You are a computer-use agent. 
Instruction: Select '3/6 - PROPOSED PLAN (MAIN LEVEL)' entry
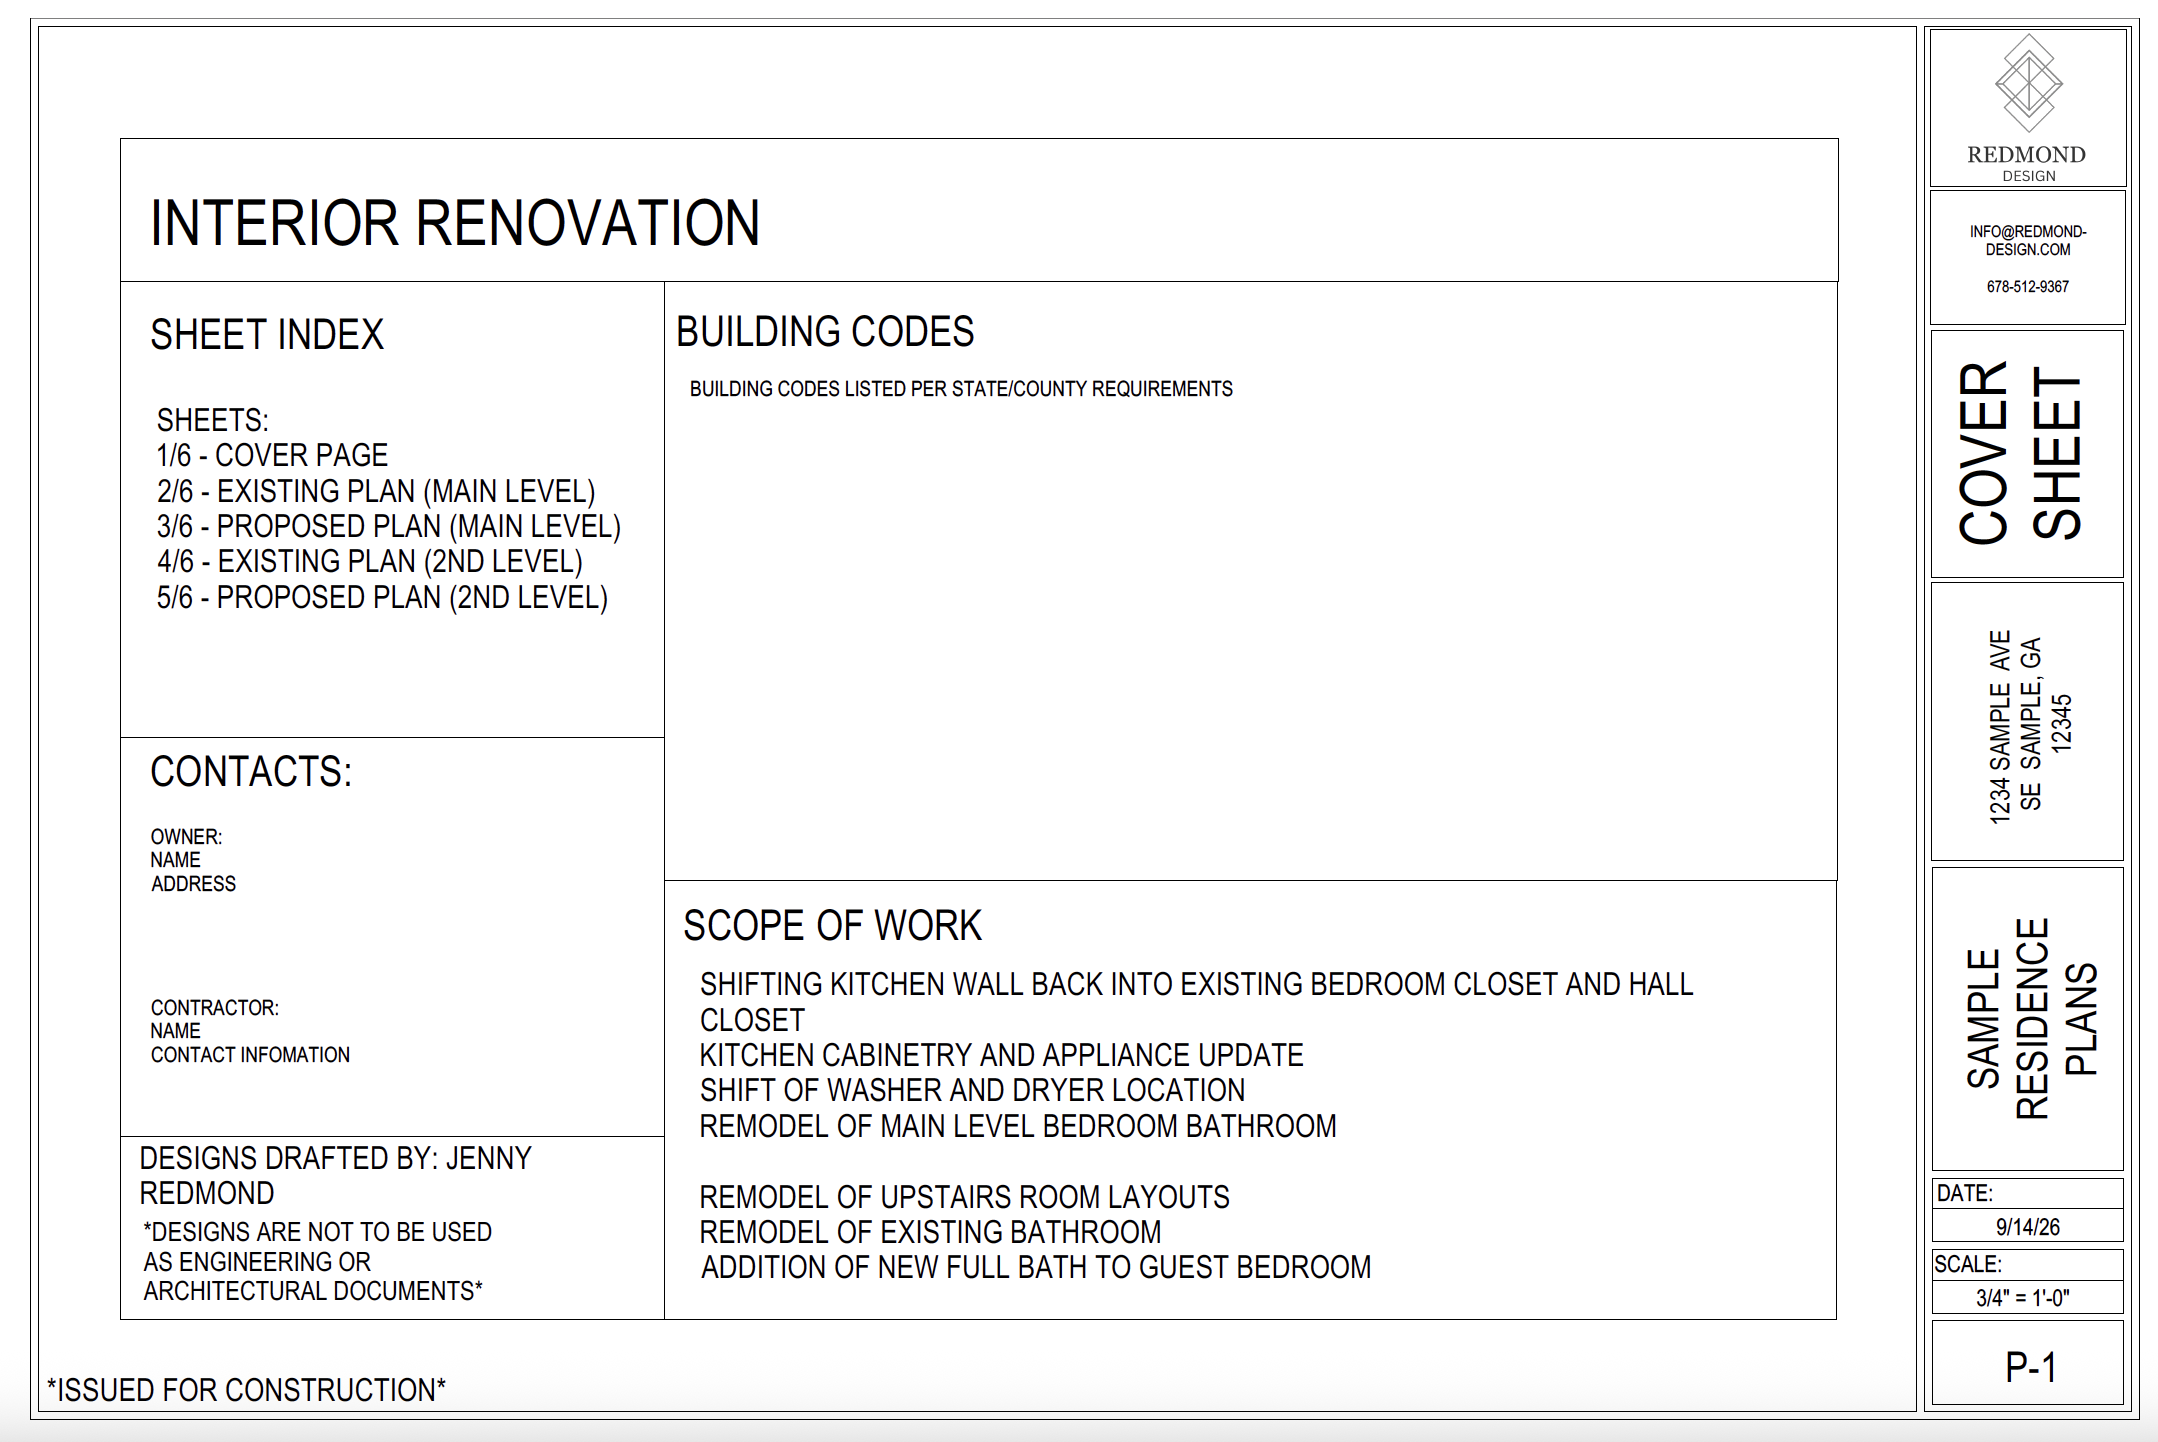389,526
